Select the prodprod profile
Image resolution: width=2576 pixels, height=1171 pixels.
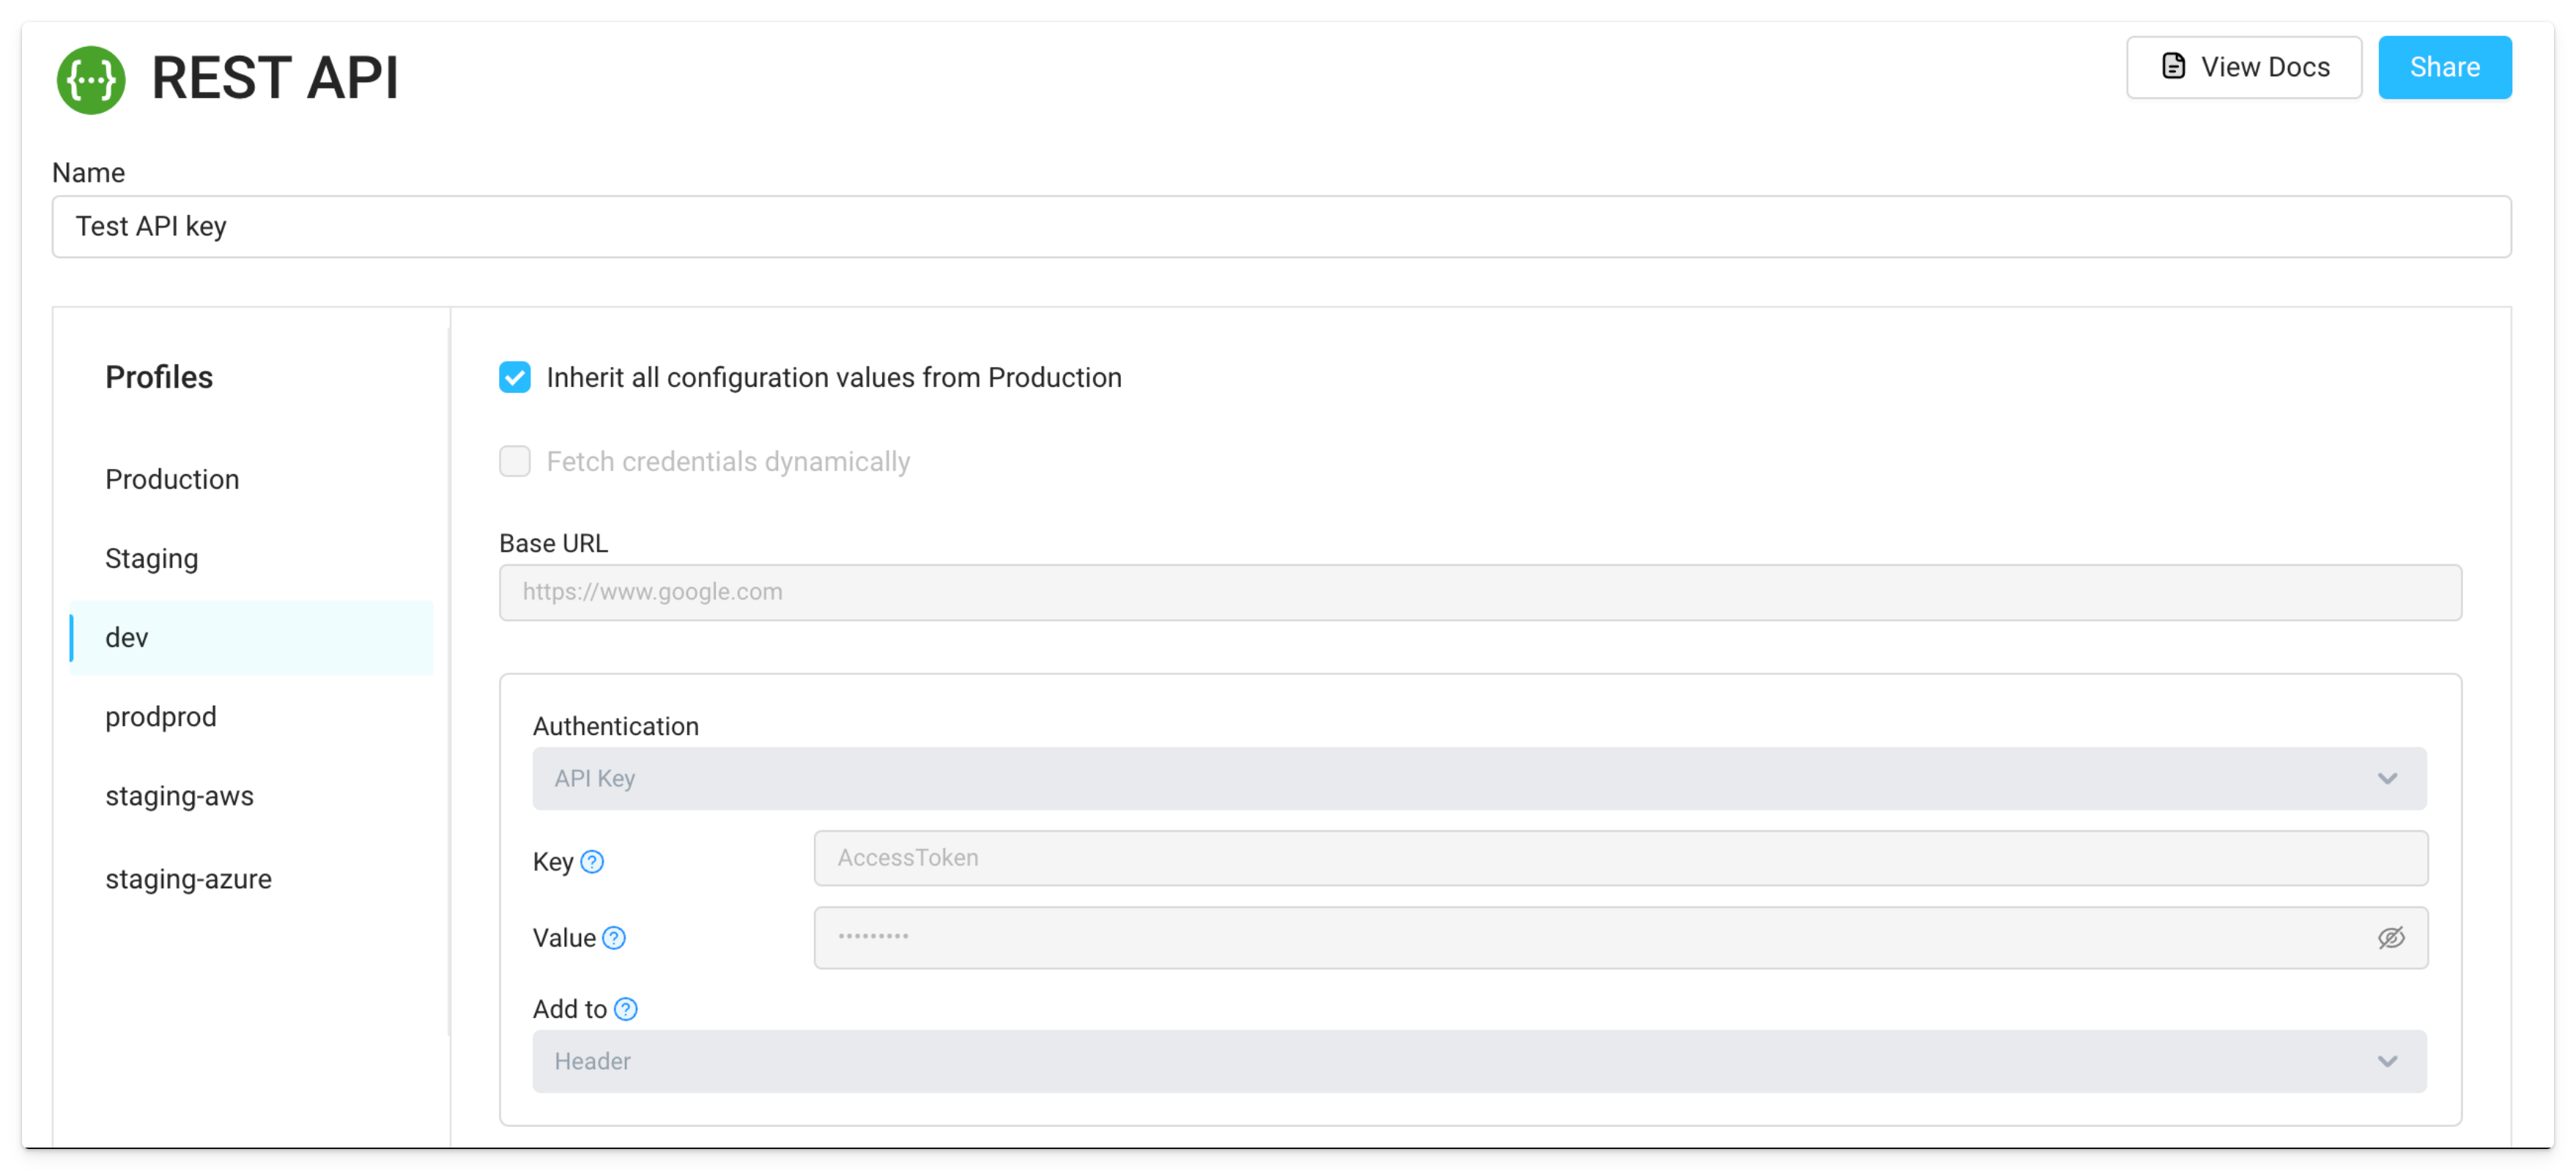pos(160,716)
